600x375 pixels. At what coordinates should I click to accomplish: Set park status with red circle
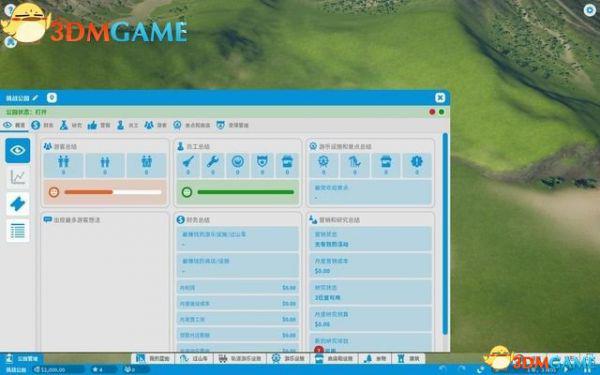[432, 112]
